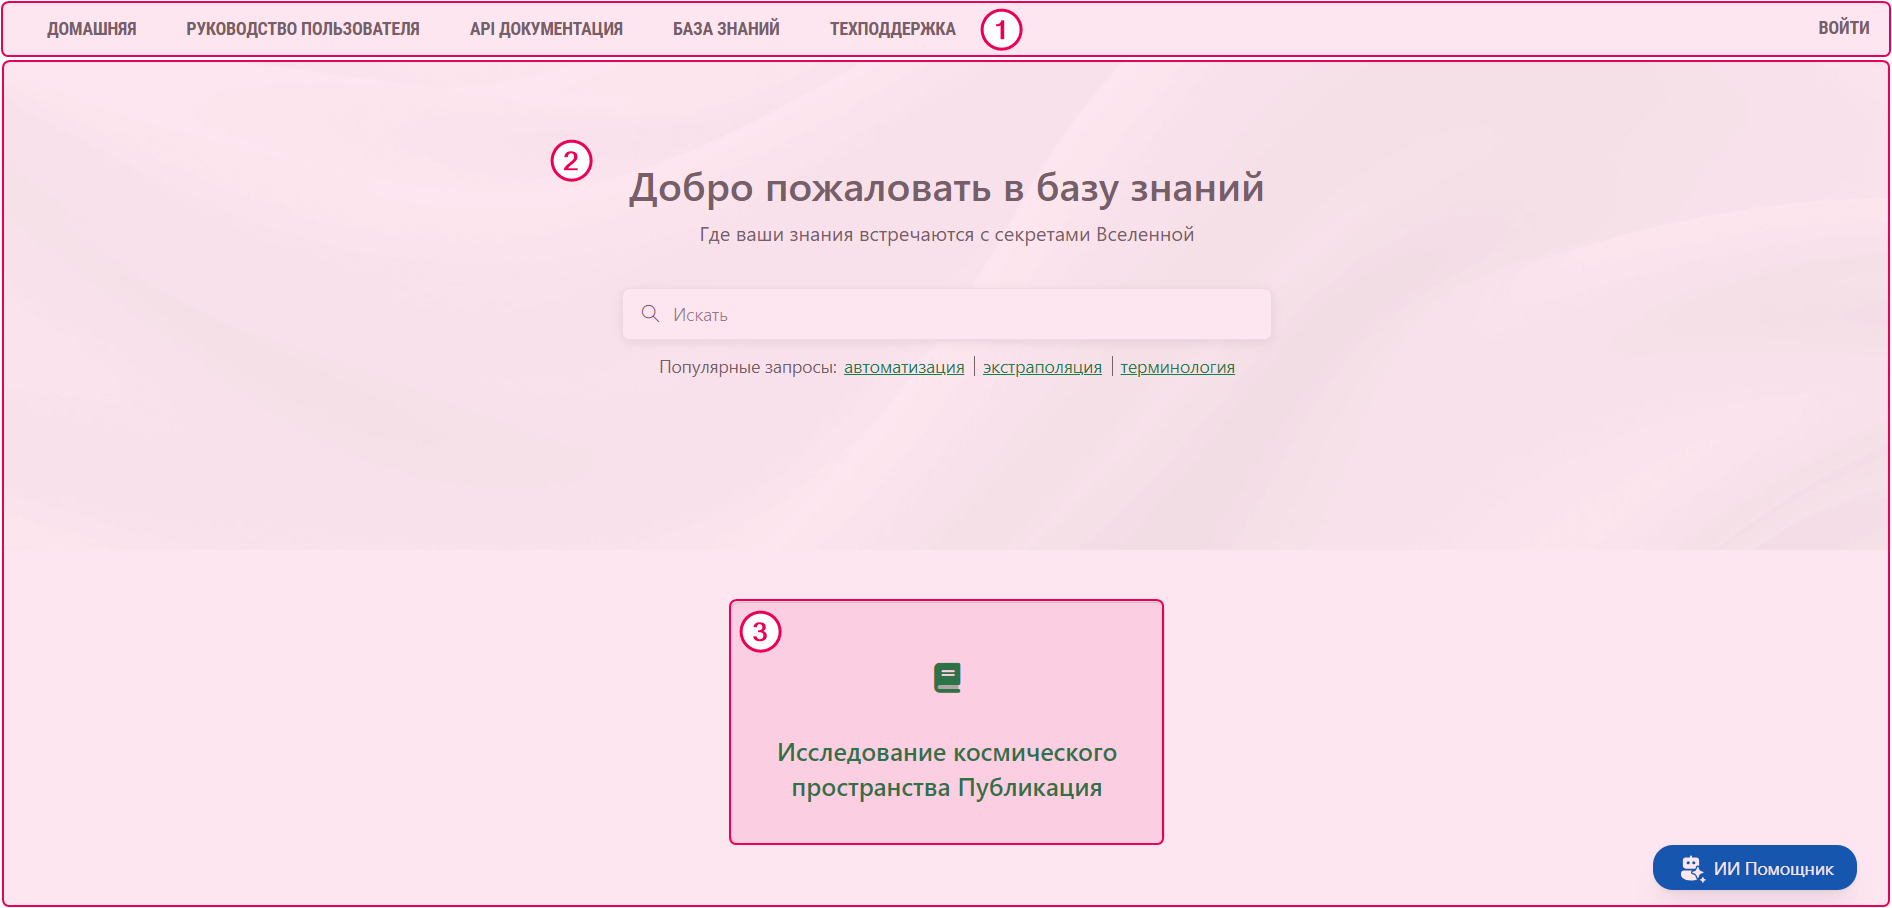Follow the "автоматизация" popular query link

click(x=904, y=366)
